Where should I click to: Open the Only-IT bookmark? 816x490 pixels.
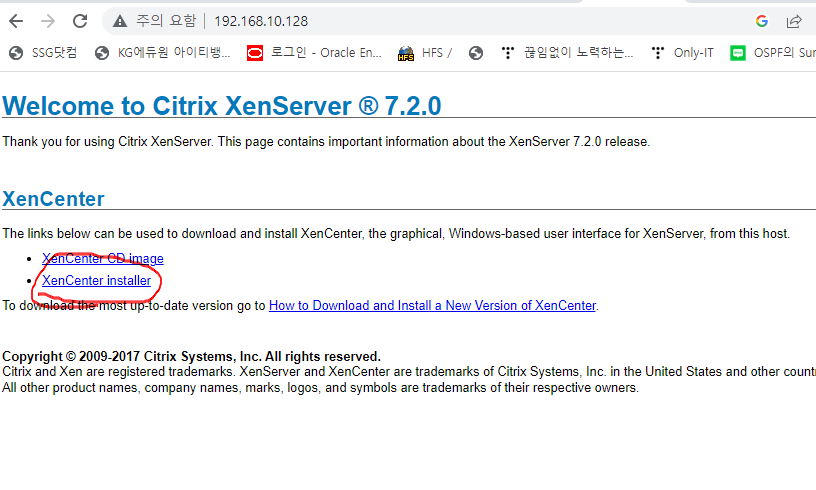[x=682, y=53]
